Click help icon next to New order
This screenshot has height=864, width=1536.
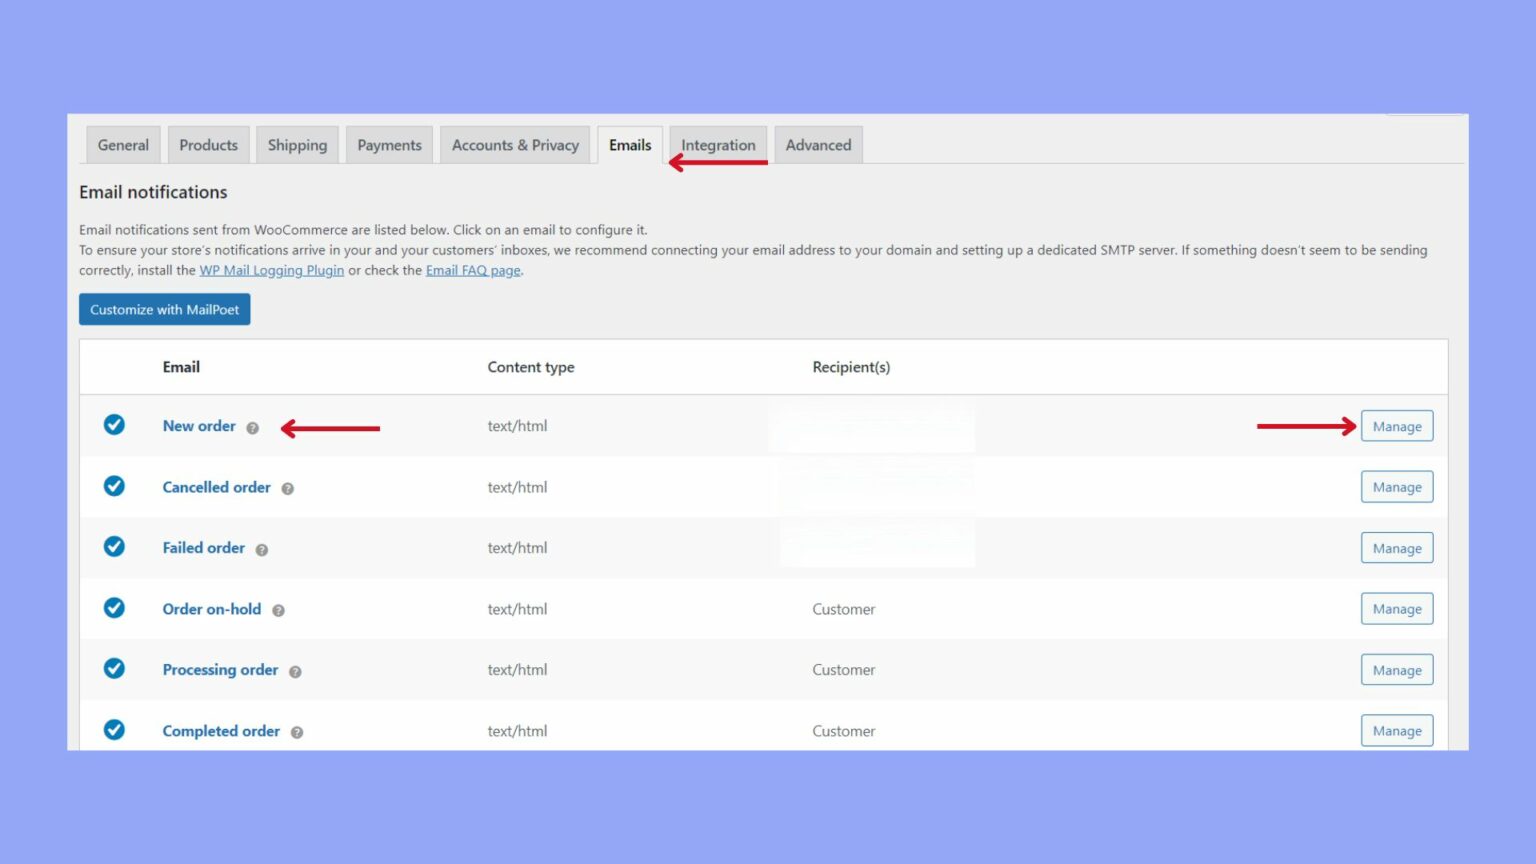coord(252,427)
